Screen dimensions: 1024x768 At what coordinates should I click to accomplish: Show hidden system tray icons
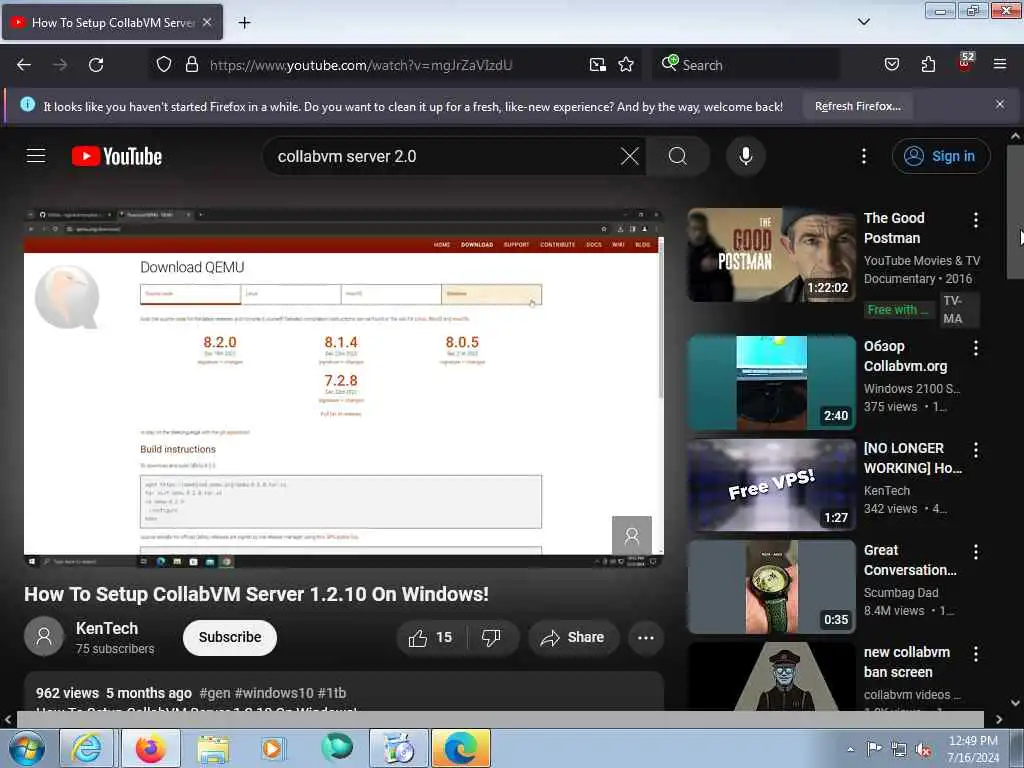(x=850, y=749)
